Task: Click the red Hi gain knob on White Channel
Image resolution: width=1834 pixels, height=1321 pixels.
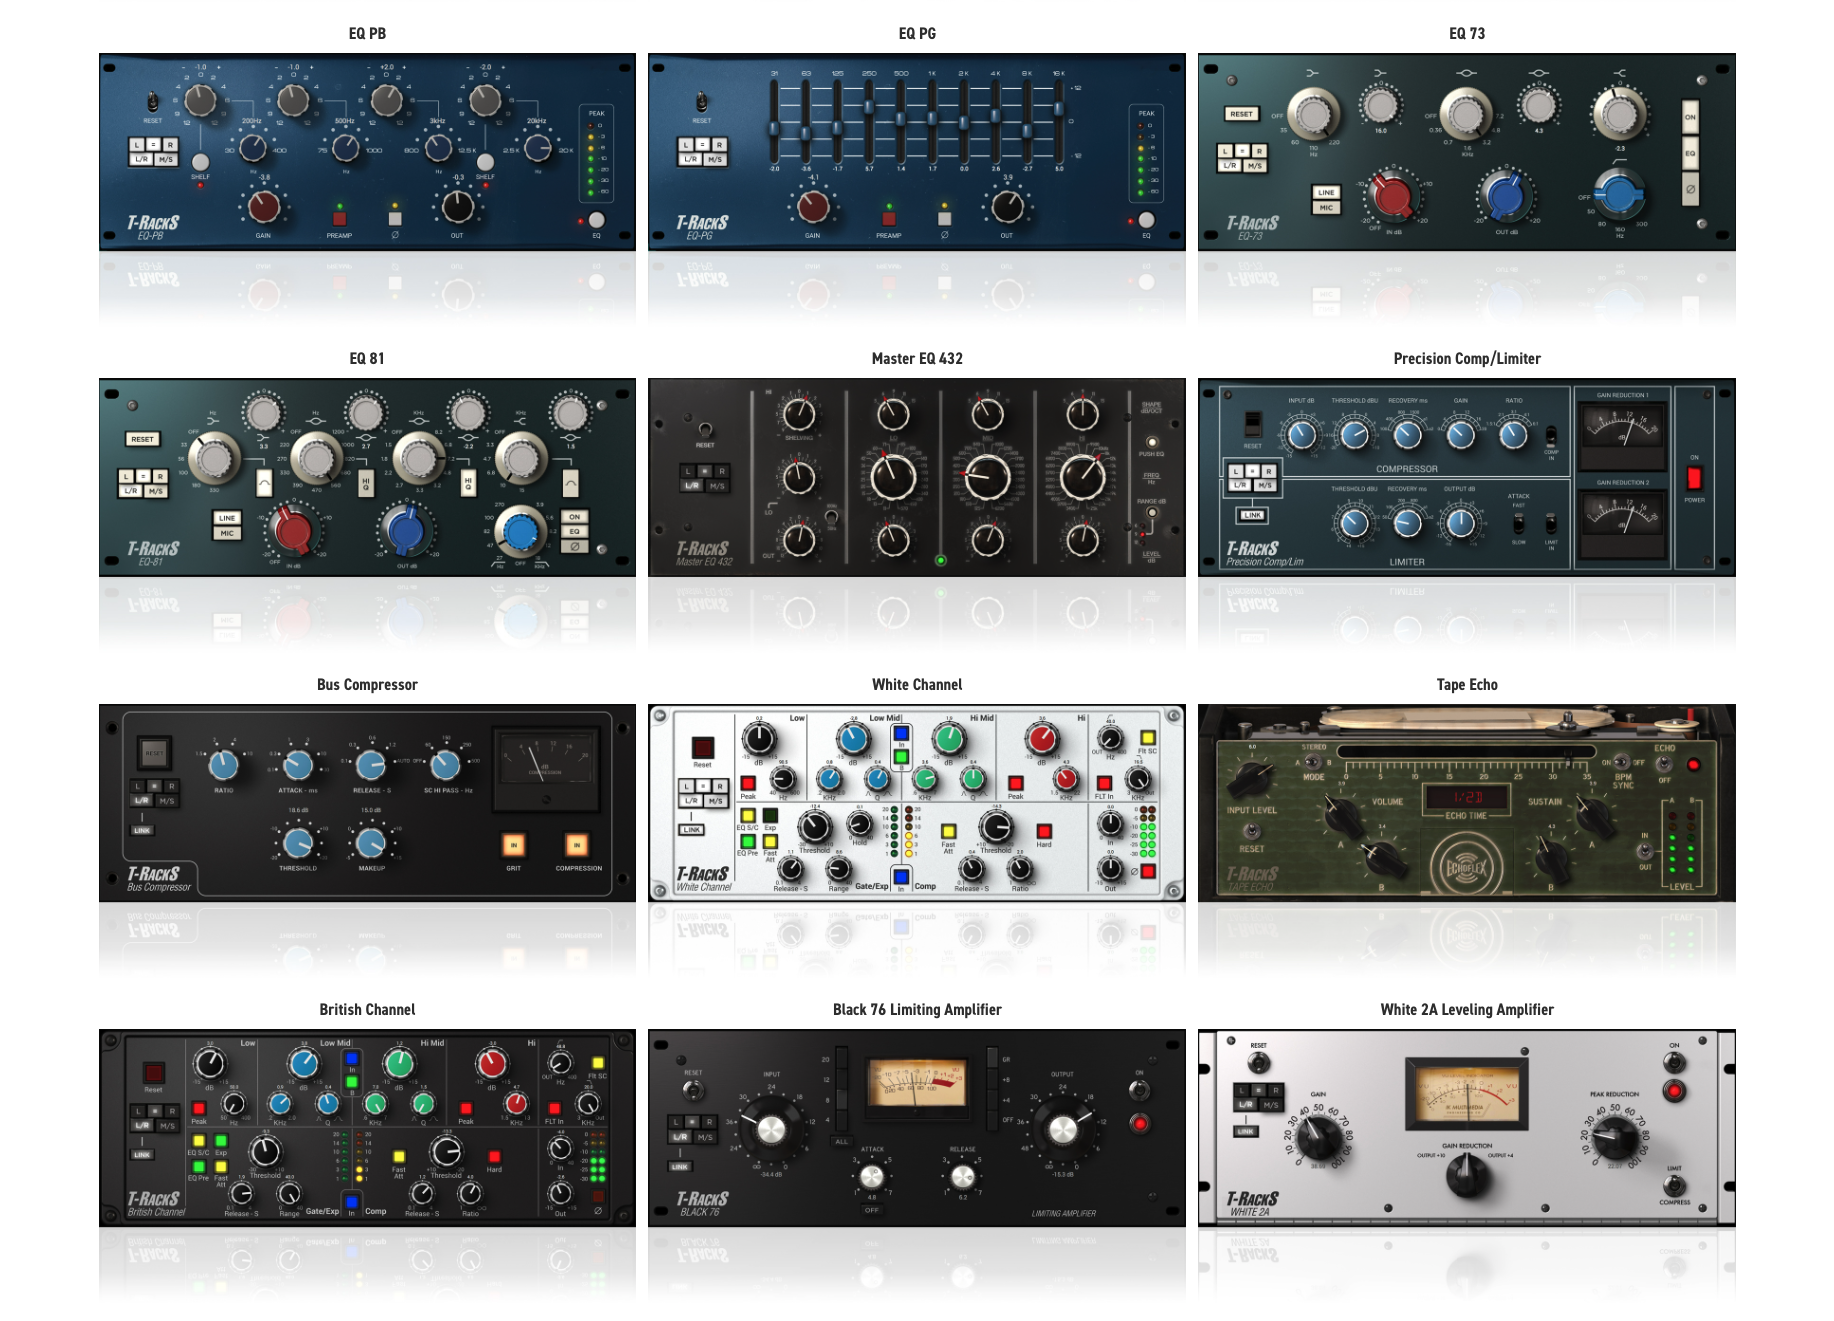Action: pyautogui.click(x=1042, y=739)
